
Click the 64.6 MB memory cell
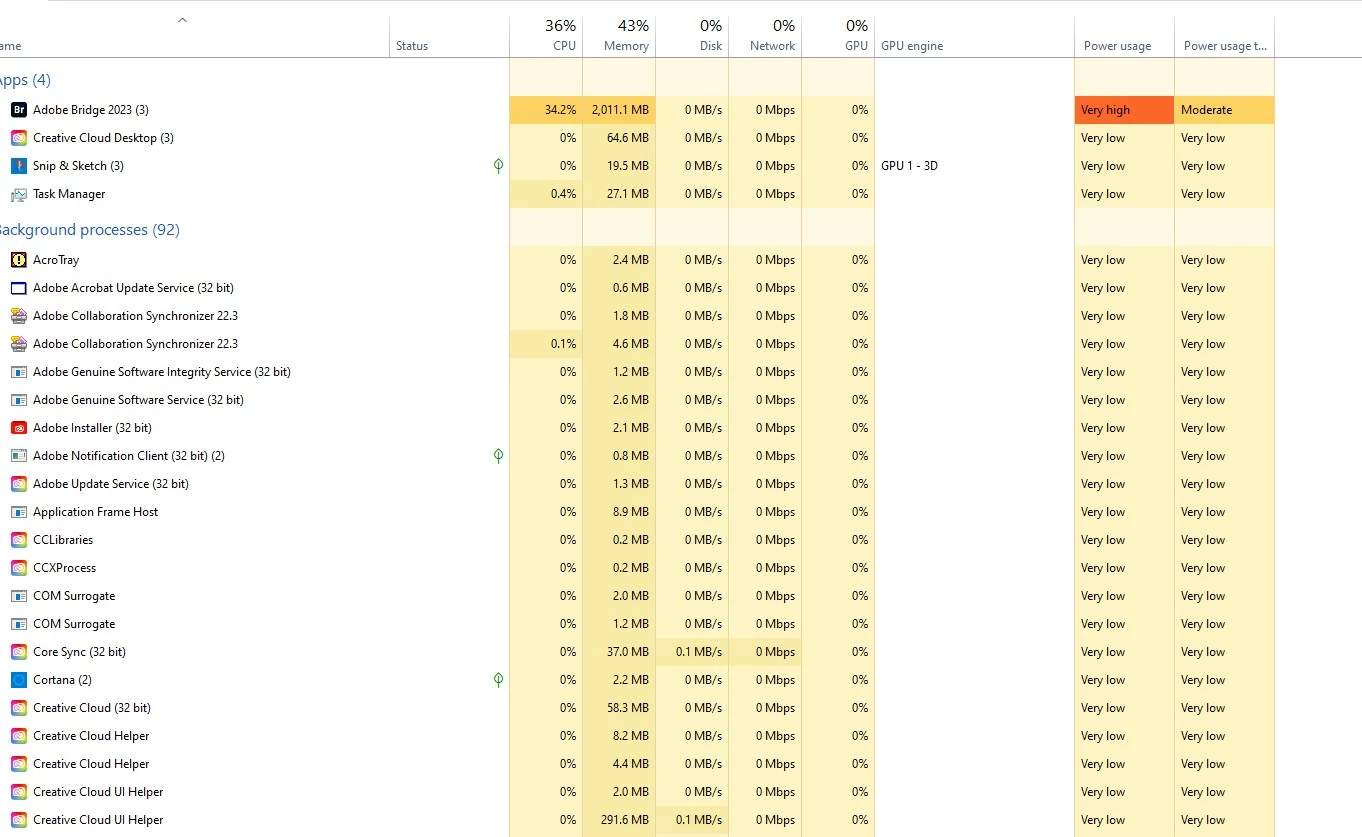(619, 138)
